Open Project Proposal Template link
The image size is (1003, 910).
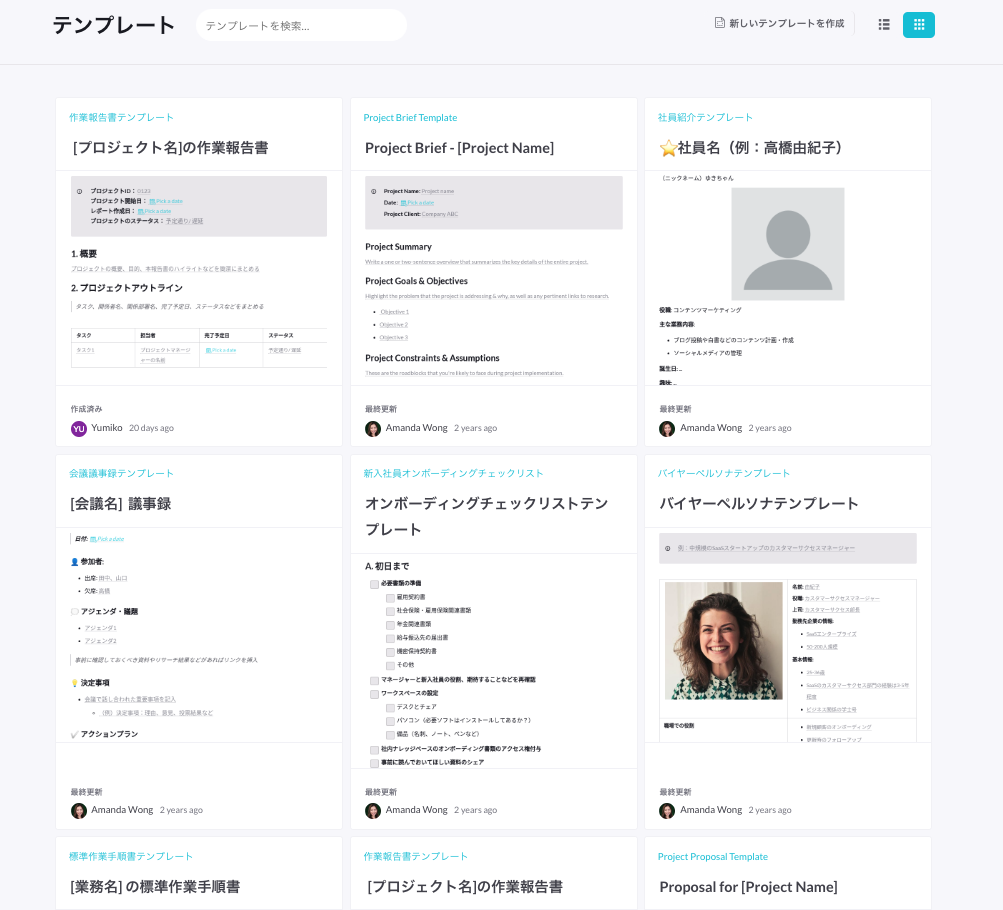click(713, 856)
